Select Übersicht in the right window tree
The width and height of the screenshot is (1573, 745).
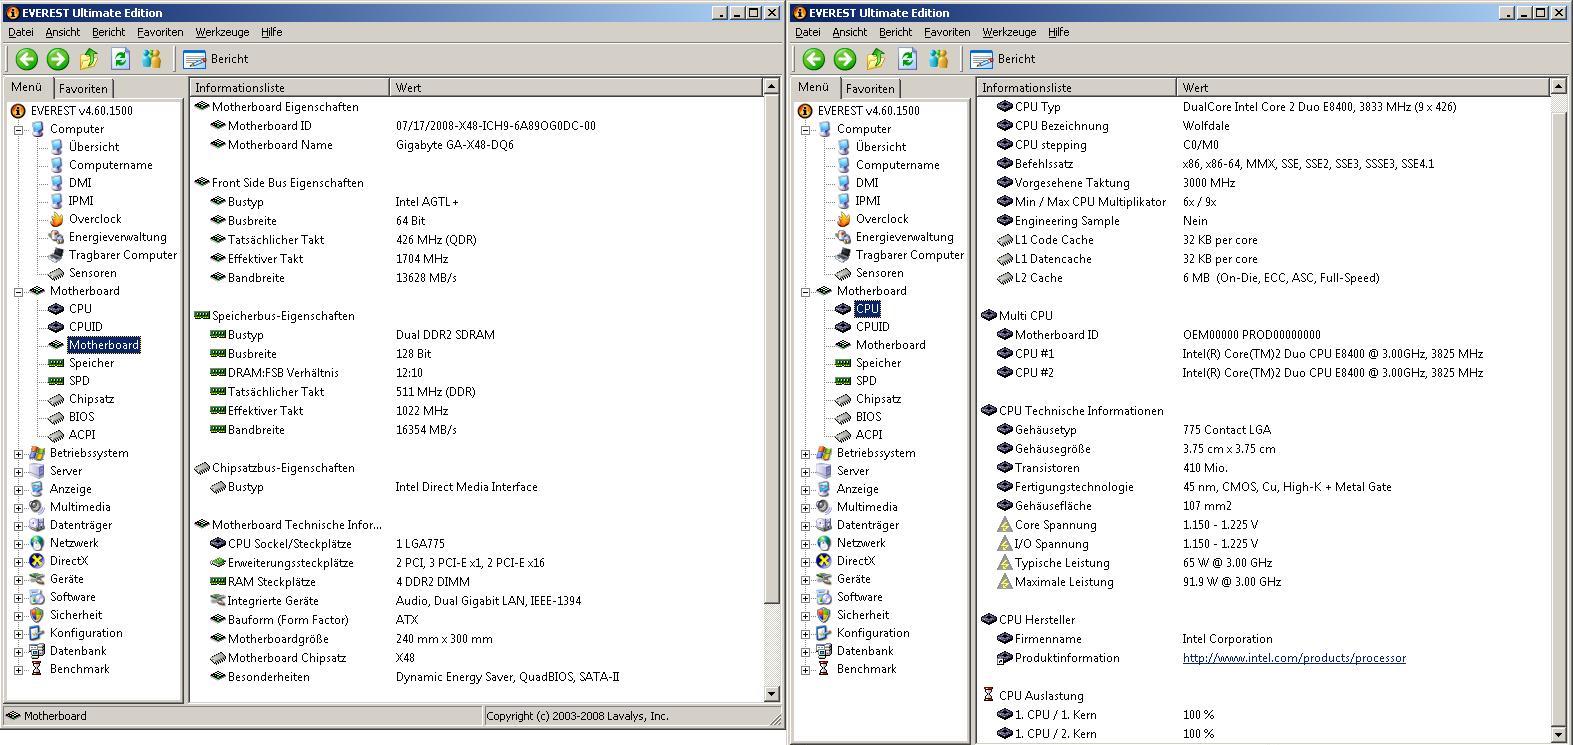(881, 147)
